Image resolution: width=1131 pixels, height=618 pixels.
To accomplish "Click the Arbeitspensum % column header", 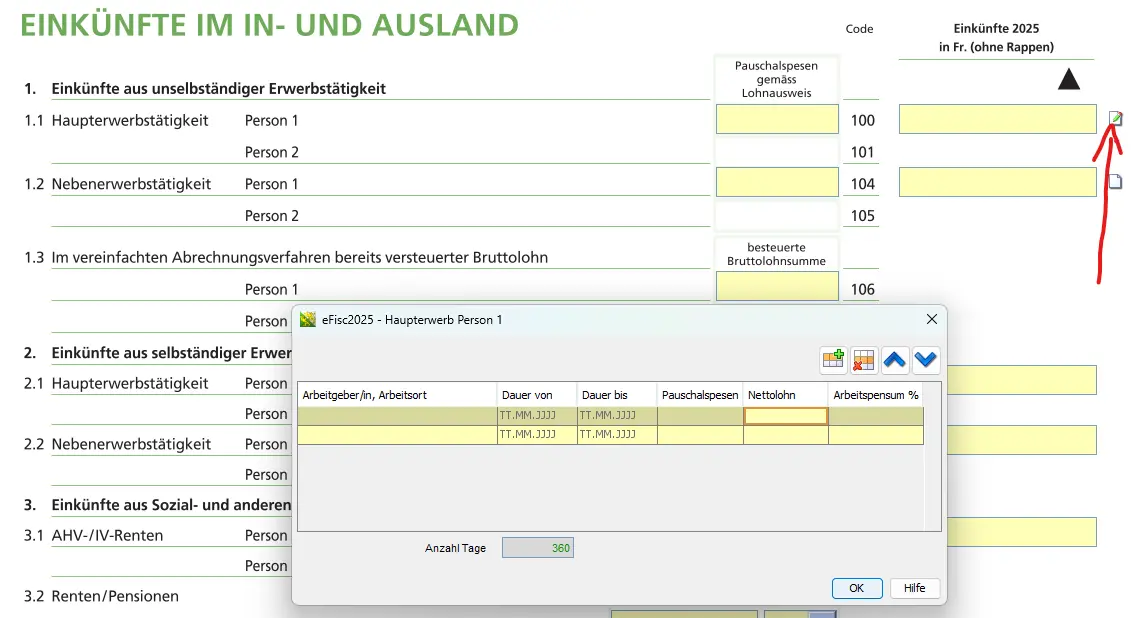I will [x=876, y=394].
